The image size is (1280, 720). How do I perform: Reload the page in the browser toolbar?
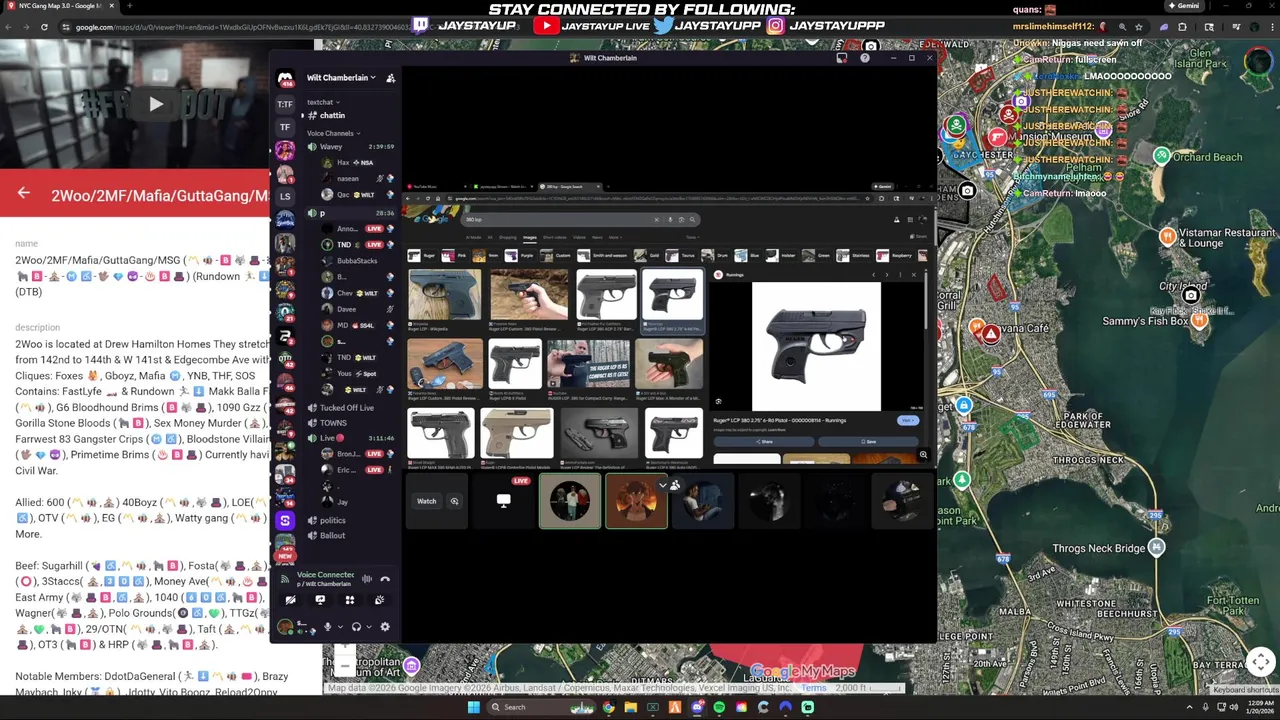click(x=44, y=27)
